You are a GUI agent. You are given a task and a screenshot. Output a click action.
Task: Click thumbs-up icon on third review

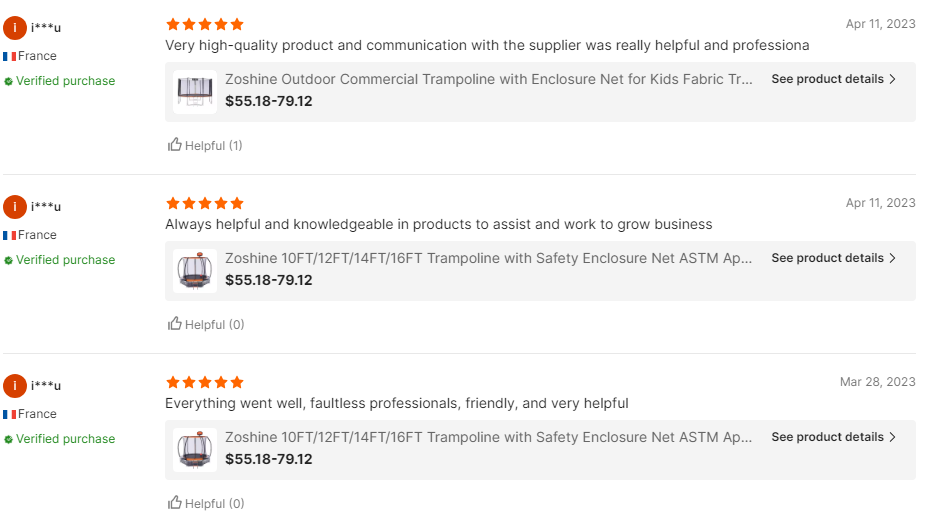pos(175,503)
